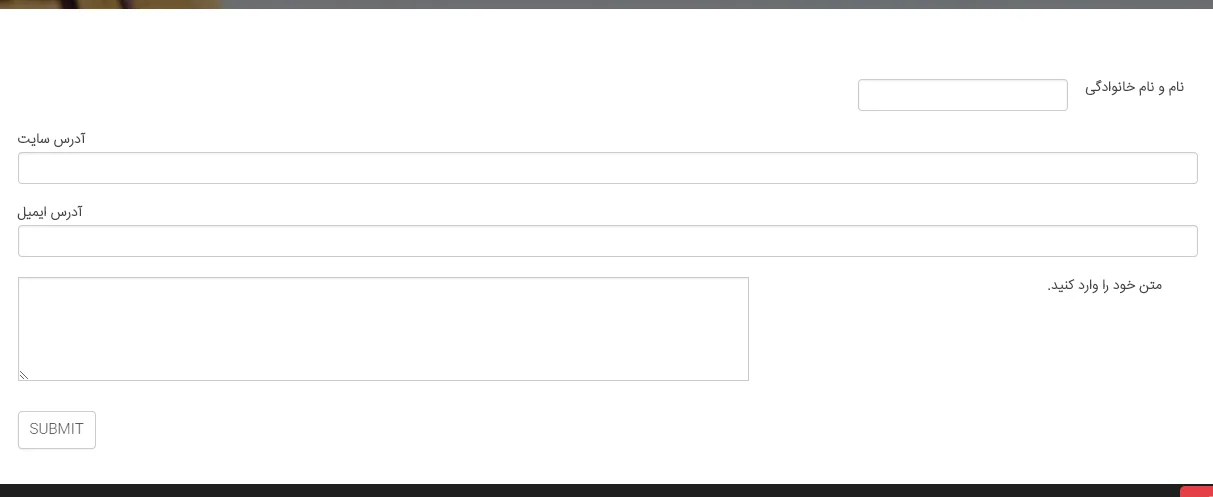Click into the آدرس سایت text field
The image size is (1213, 497).
pyautogui.click(x=608, y=168)
